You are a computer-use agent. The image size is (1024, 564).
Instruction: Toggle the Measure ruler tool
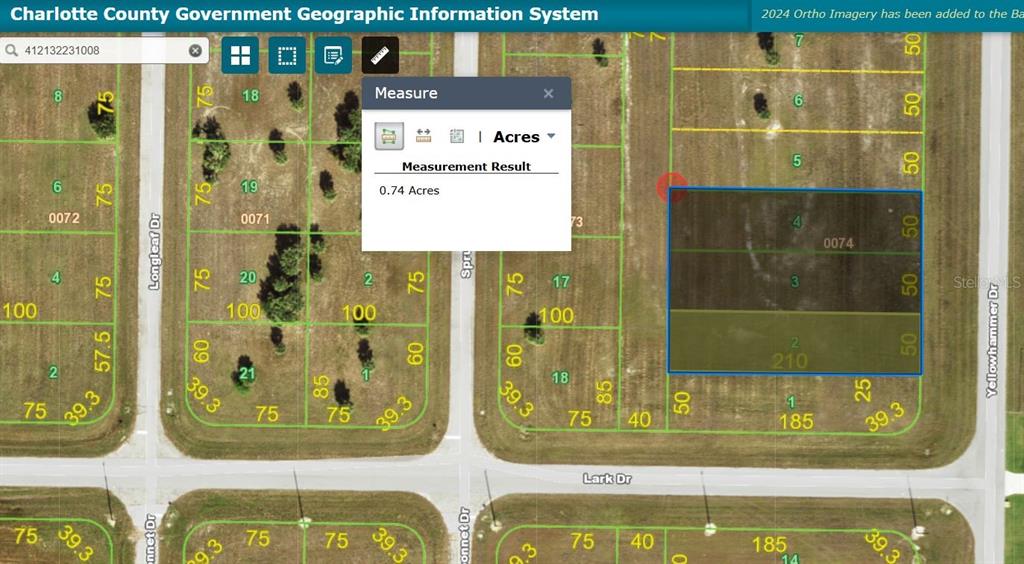tap(380, 56)
